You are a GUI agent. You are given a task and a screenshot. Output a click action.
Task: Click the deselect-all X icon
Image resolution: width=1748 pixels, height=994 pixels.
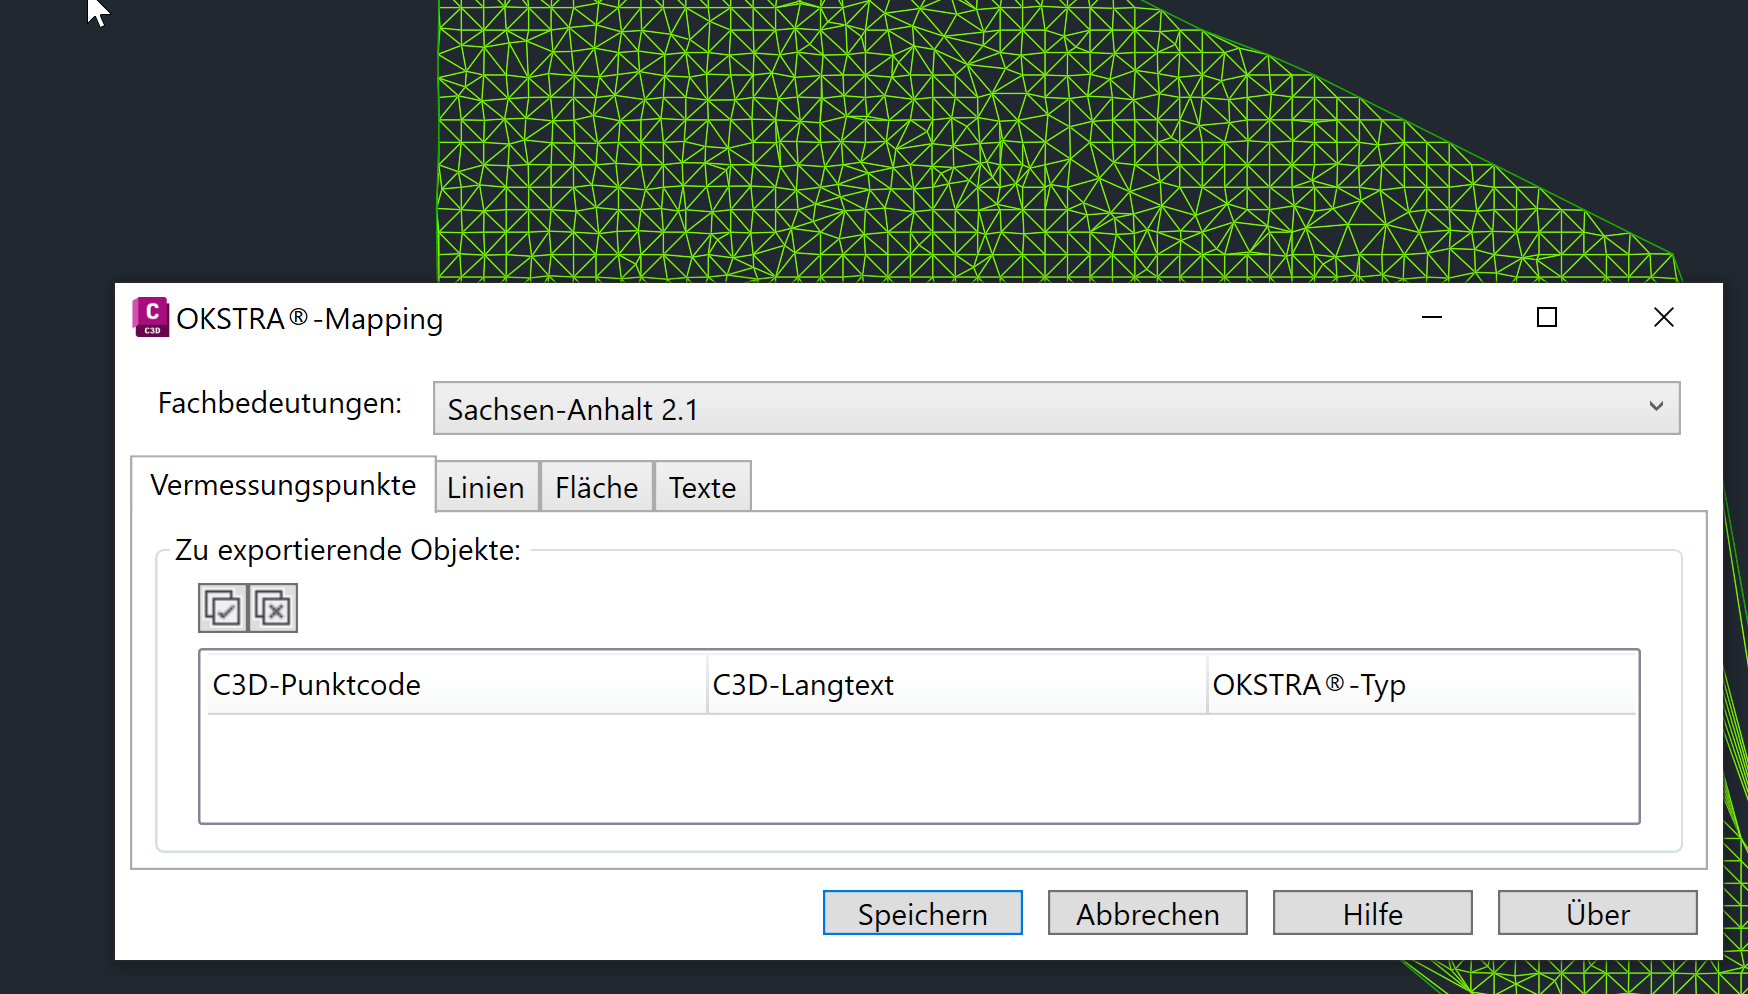click(271, 607)
